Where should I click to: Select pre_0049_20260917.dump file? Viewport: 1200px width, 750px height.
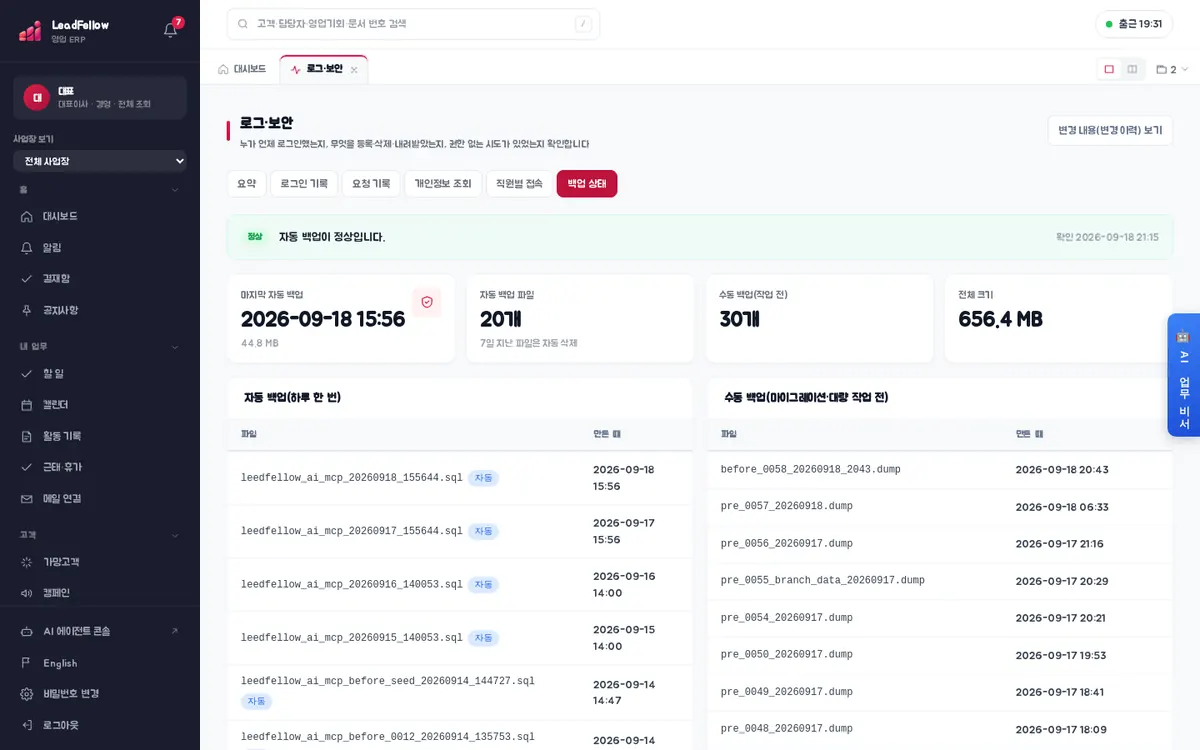click(x=787, y=691)
